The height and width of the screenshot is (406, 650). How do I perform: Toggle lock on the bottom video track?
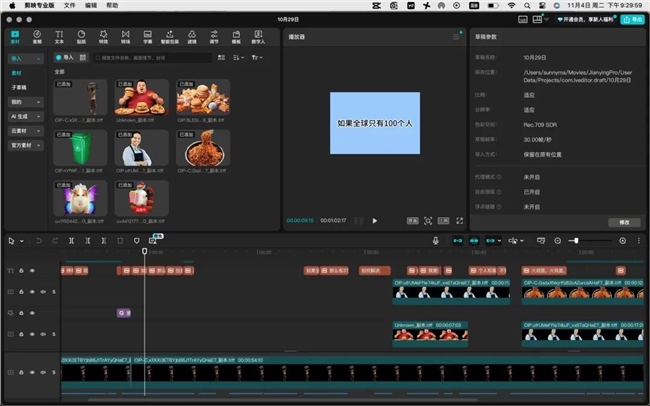pyautogui.click(x=21, y=372)
